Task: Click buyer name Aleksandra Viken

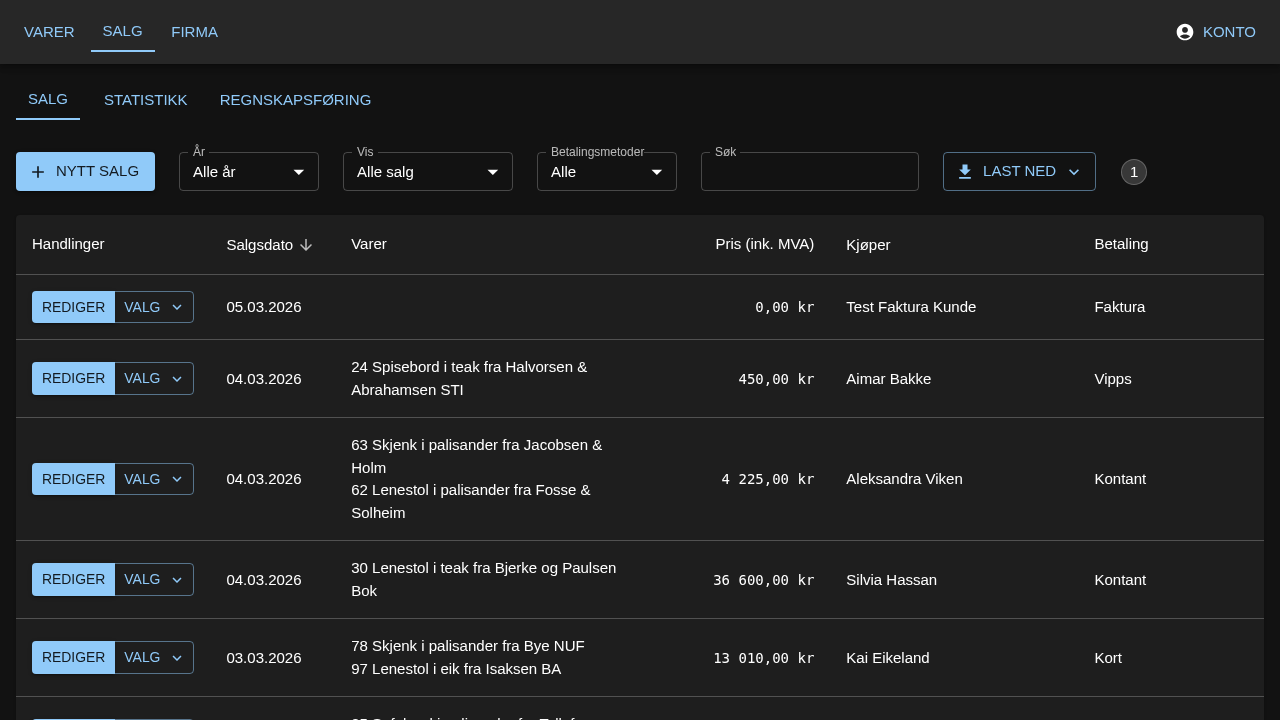Action: point(904,479)
